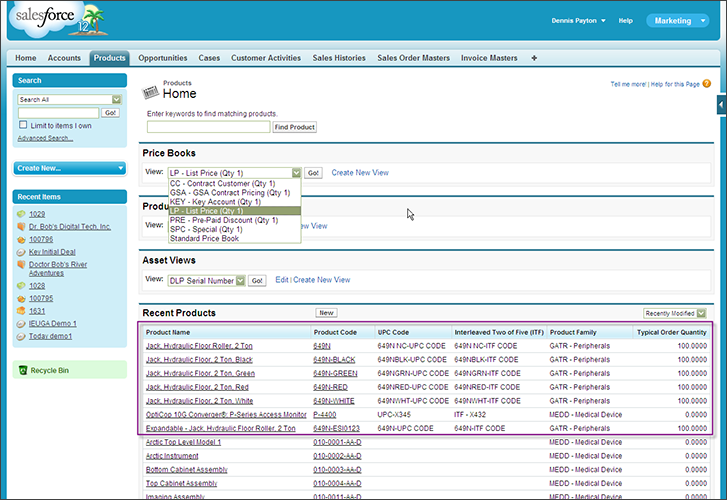This screenshot has width=727, height=500.
Task: Switch to the Customer Activities tab
Action: tap(266, 58)
